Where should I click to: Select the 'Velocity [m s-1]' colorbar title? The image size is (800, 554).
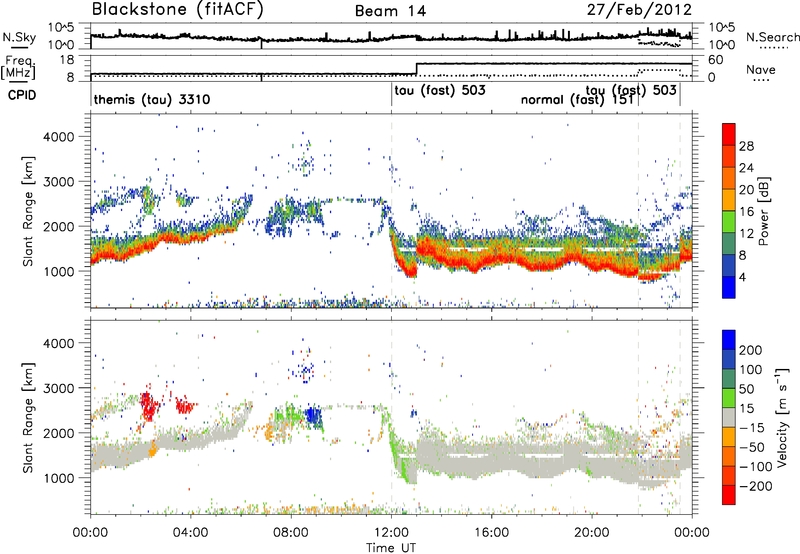tap(782, 417)
